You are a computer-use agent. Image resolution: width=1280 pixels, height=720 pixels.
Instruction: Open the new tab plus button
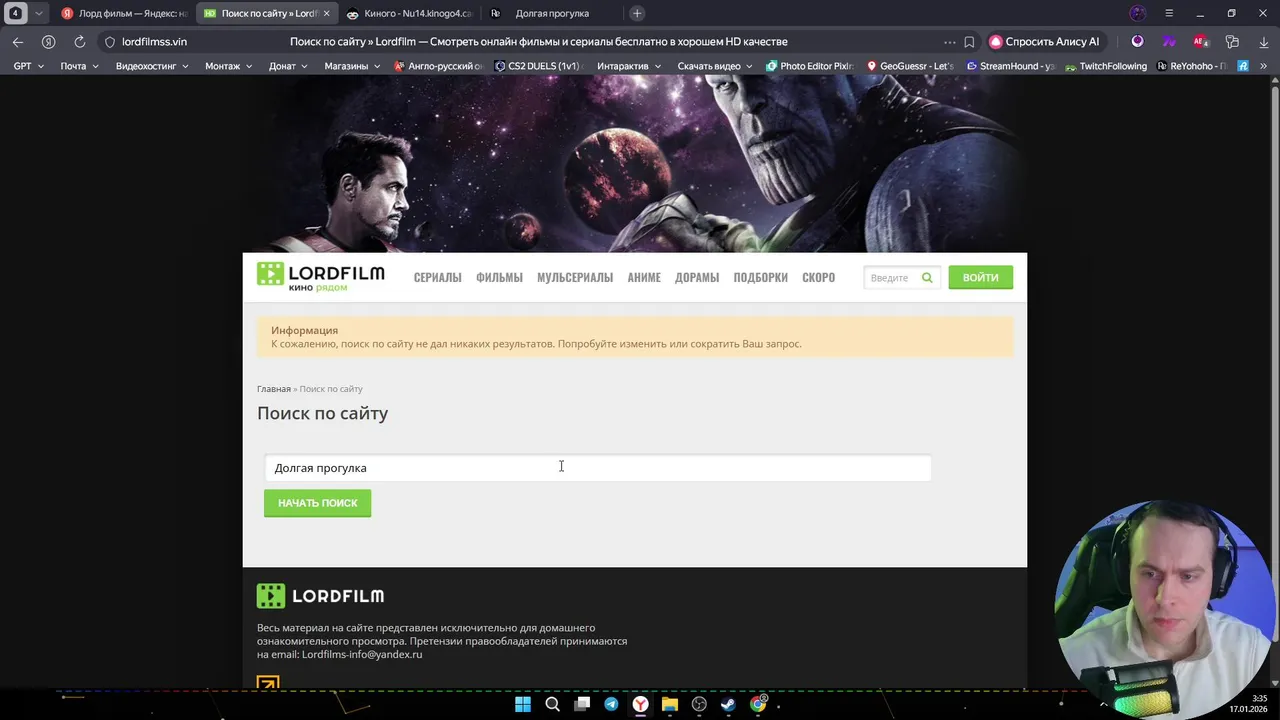[637, 13]
